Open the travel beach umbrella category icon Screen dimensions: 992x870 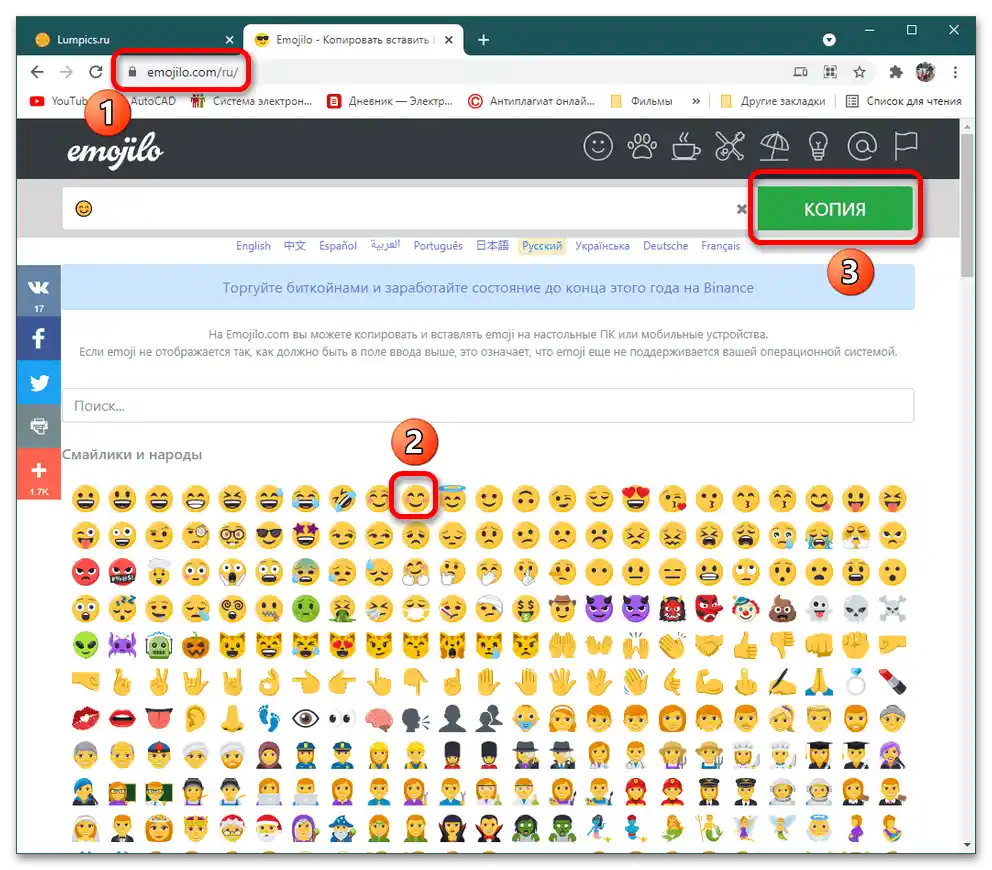(774, 147)
